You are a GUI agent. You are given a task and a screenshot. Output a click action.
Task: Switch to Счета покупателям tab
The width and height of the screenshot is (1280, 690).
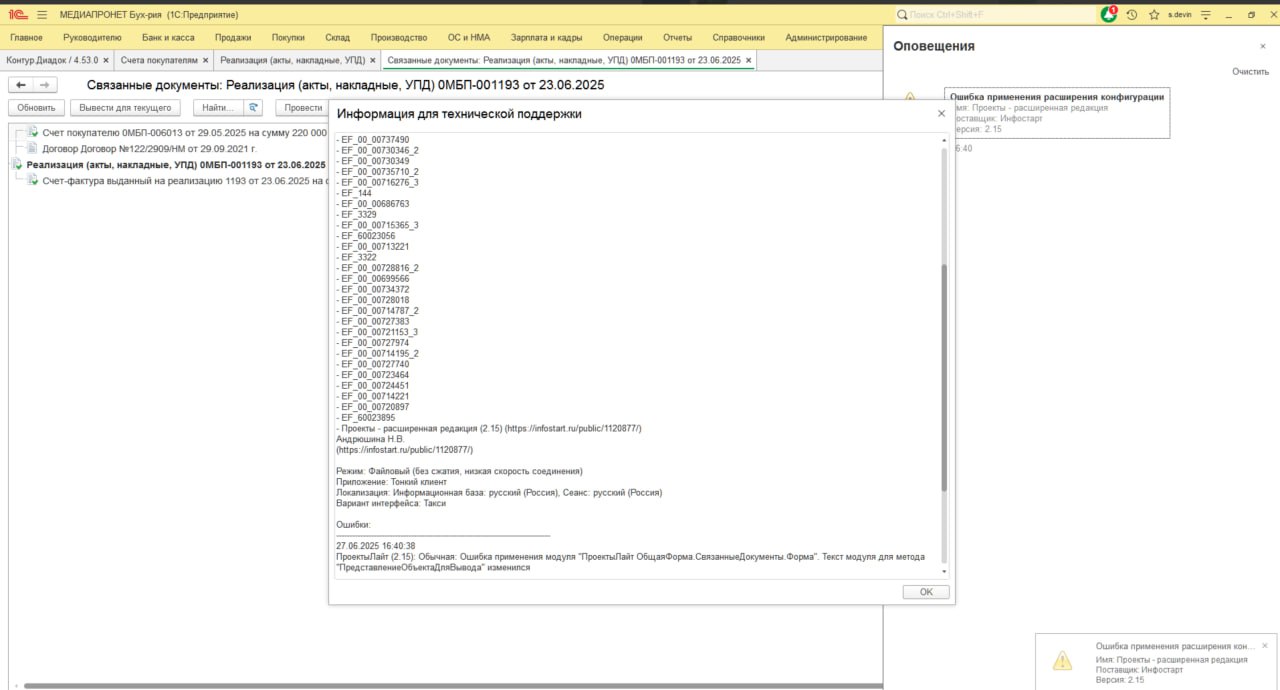pyautogui.click(x=166, y=61)
